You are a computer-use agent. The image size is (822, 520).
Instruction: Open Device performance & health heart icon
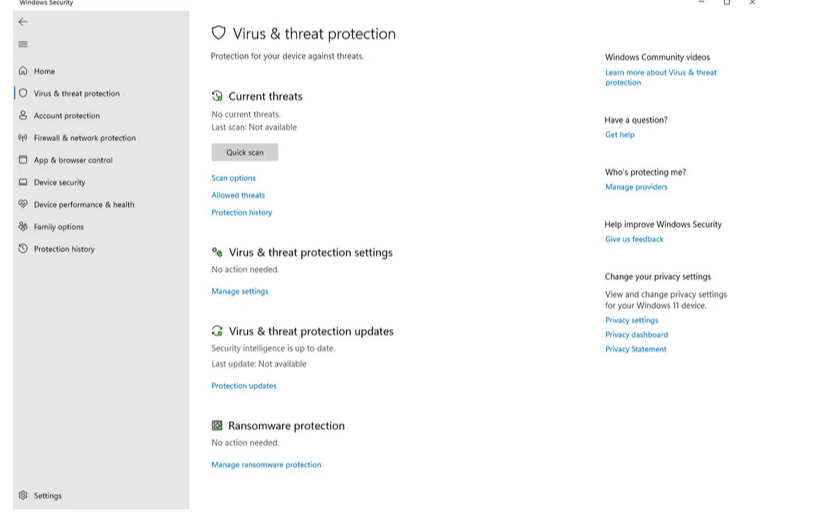coord(23,204)
